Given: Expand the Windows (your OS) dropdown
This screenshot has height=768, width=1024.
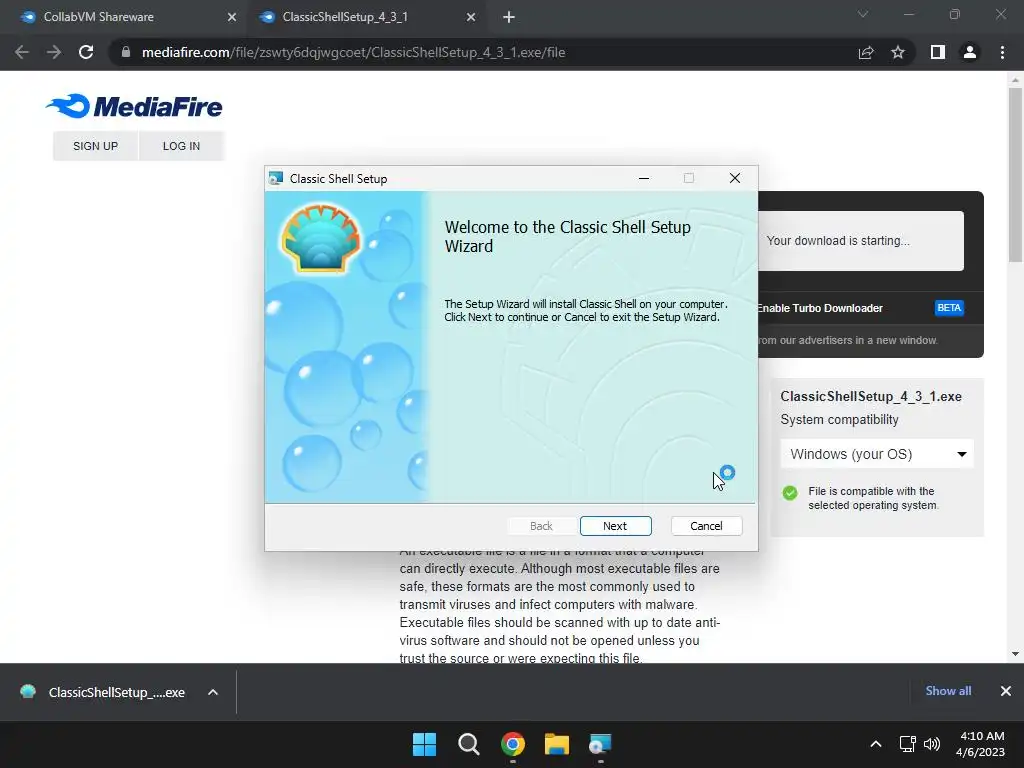Looking at the screenshot, I should coord(877,454).
